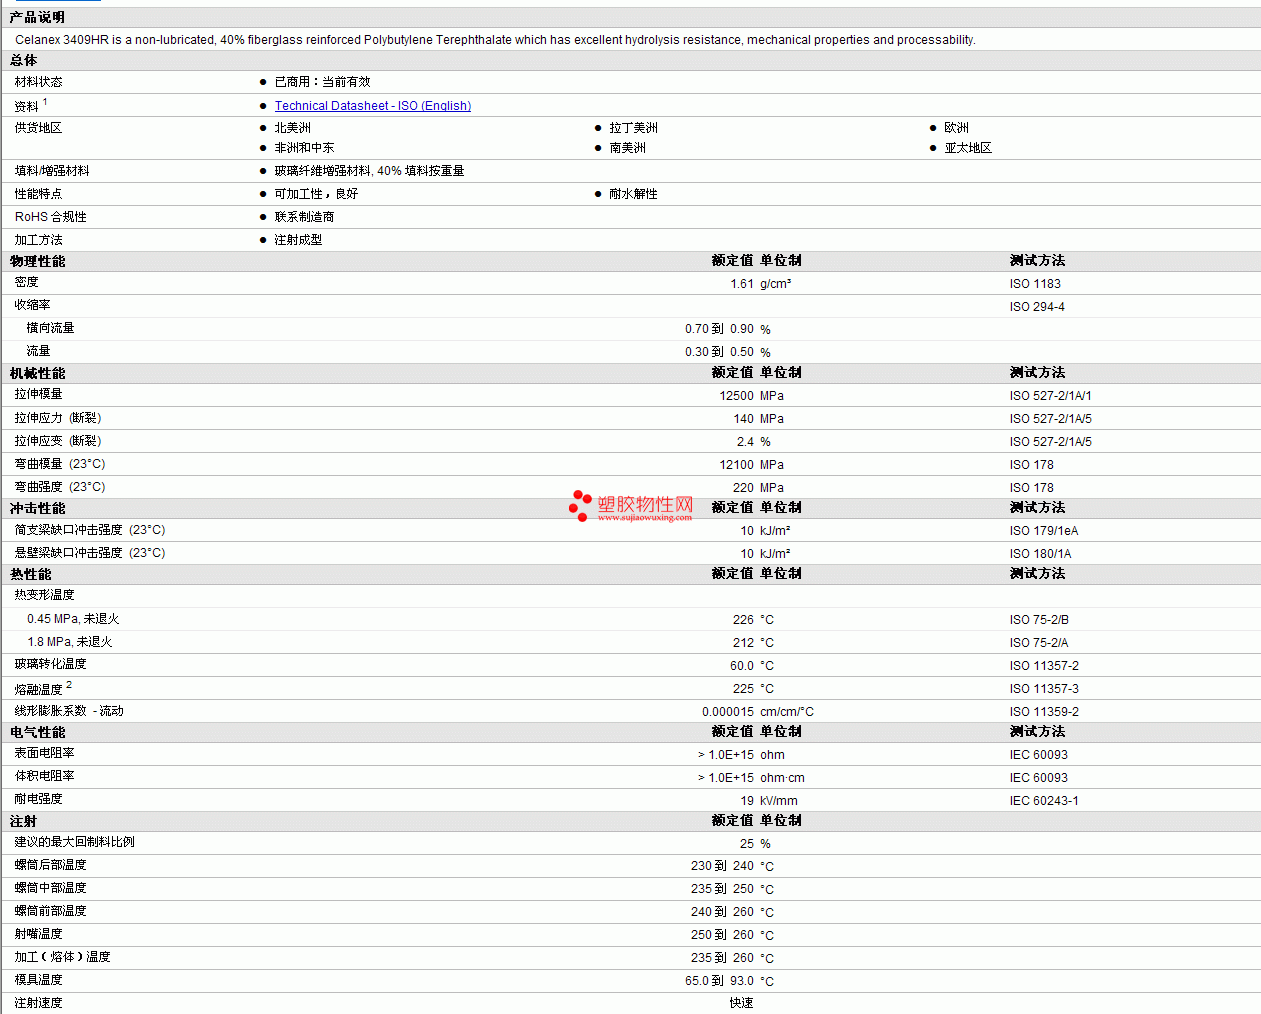
Task: Click the 北美洲 region entry
Action: pyautogui.click(x=293, y=128)
